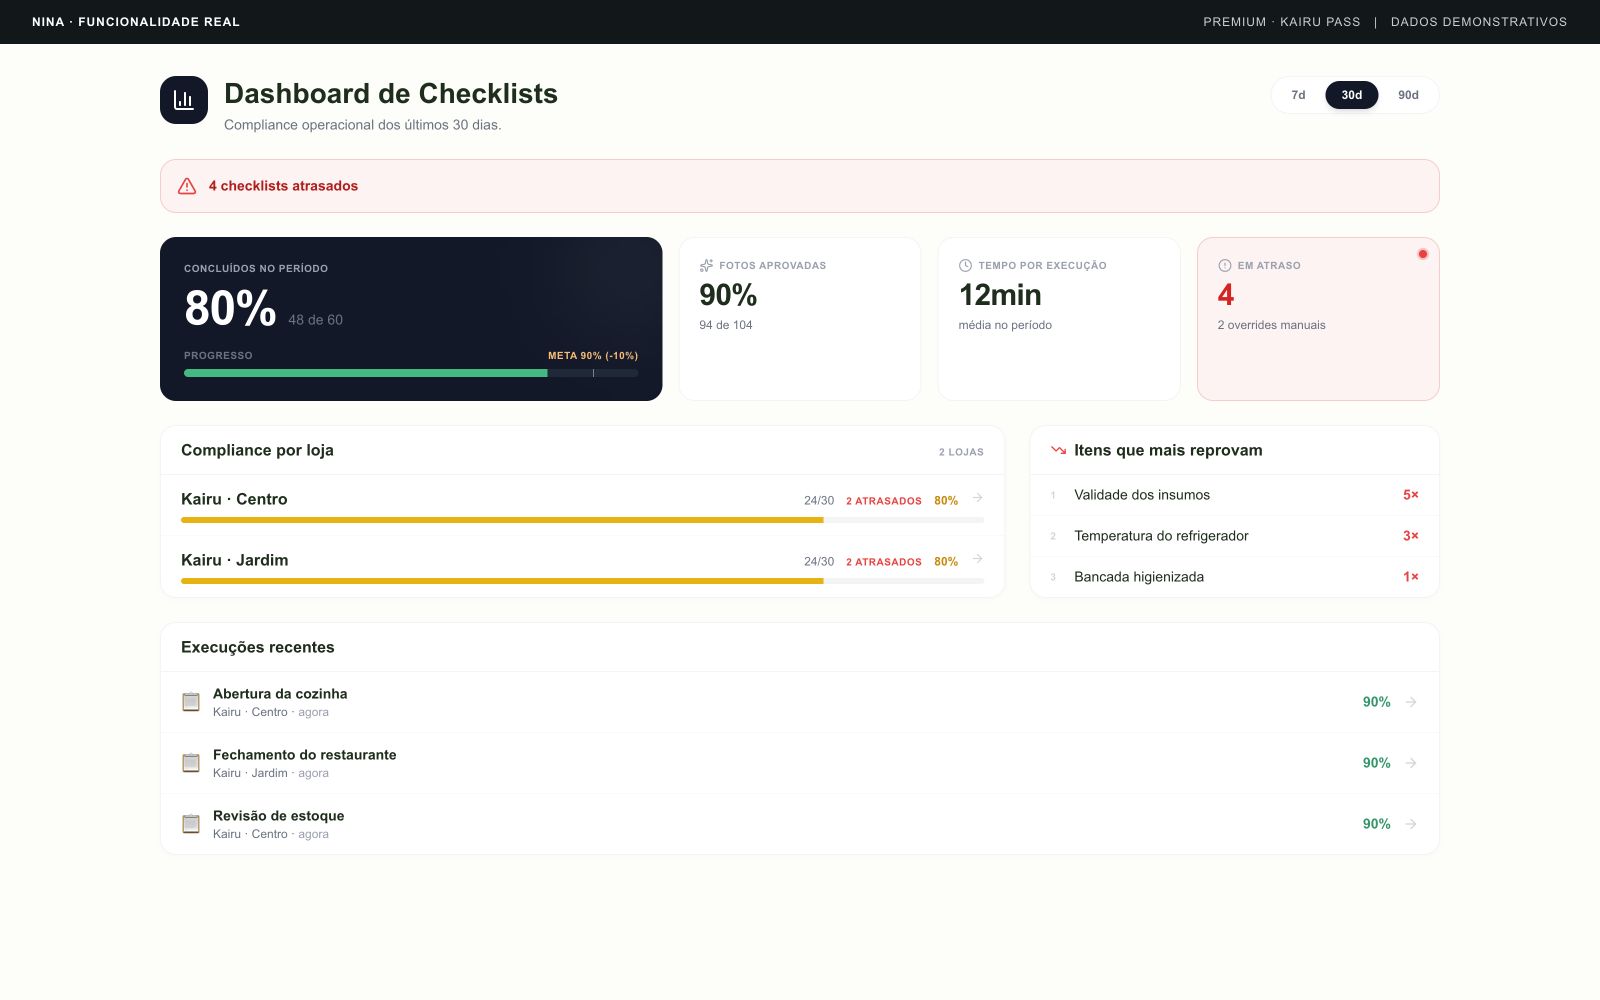Click the clipboard icon for Revisão de estoque
The height and width of the screenshot is (1000, 1600).
(x=191, y=824)
